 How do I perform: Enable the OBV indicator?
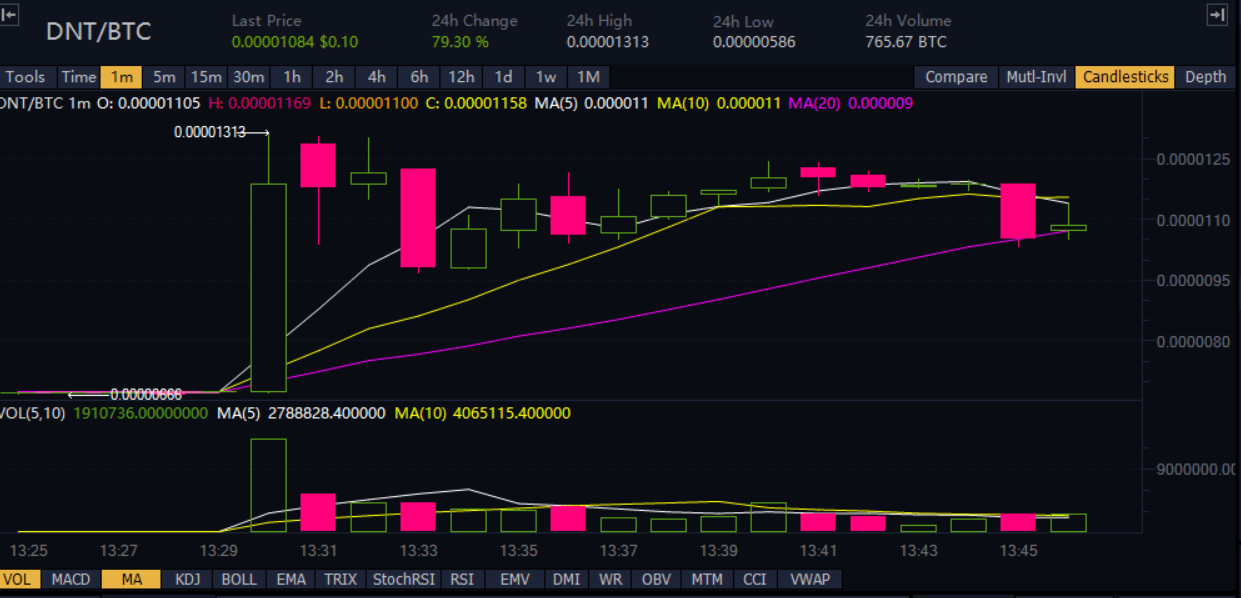(x=656, y=579)
